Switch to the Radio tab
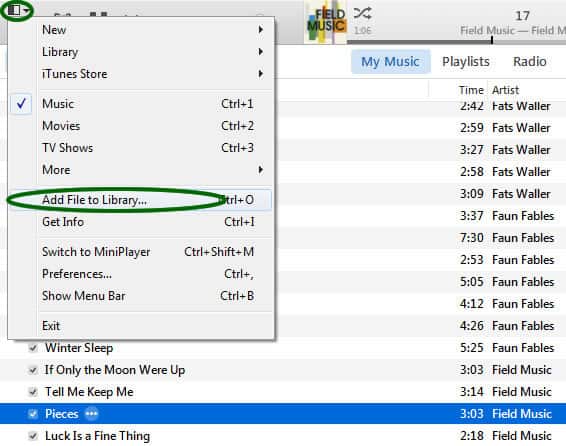Viewport: 566px width, 446px height. [530, 62]
